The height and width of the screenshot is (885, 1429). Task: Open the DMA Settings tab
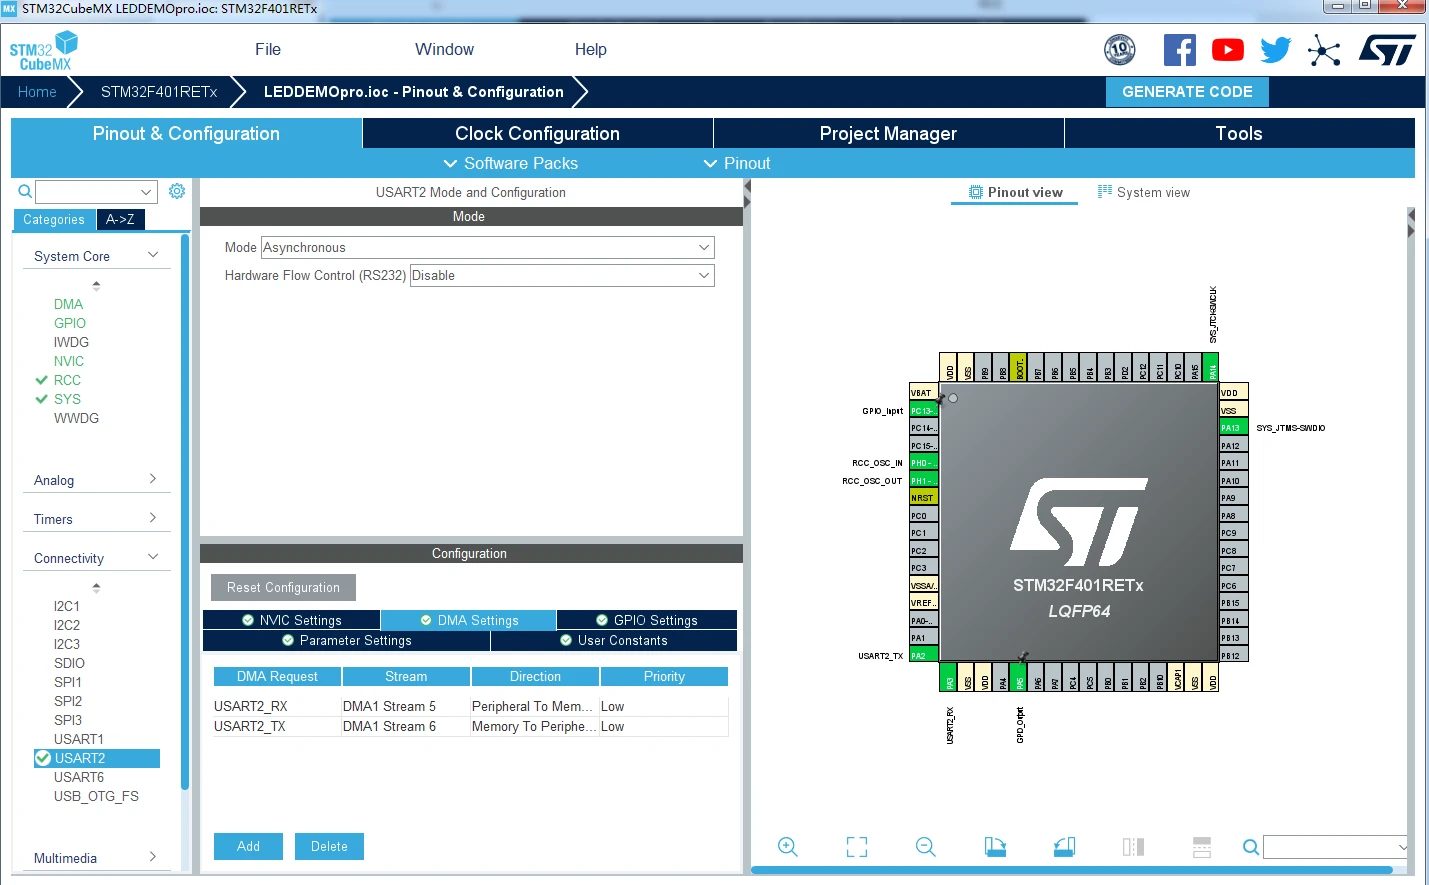pyautogui.click(x=468, y=620)
